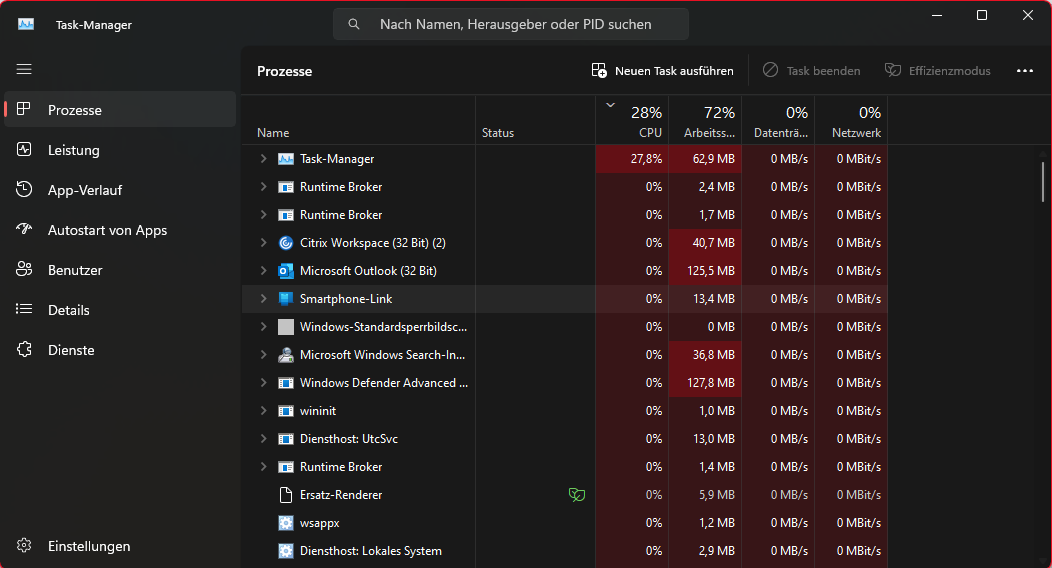Image resolution: width=1052 pixels, height=568 pixels.
Task: Click the Citrix Workspace process icon
Action: coord(286,243)
